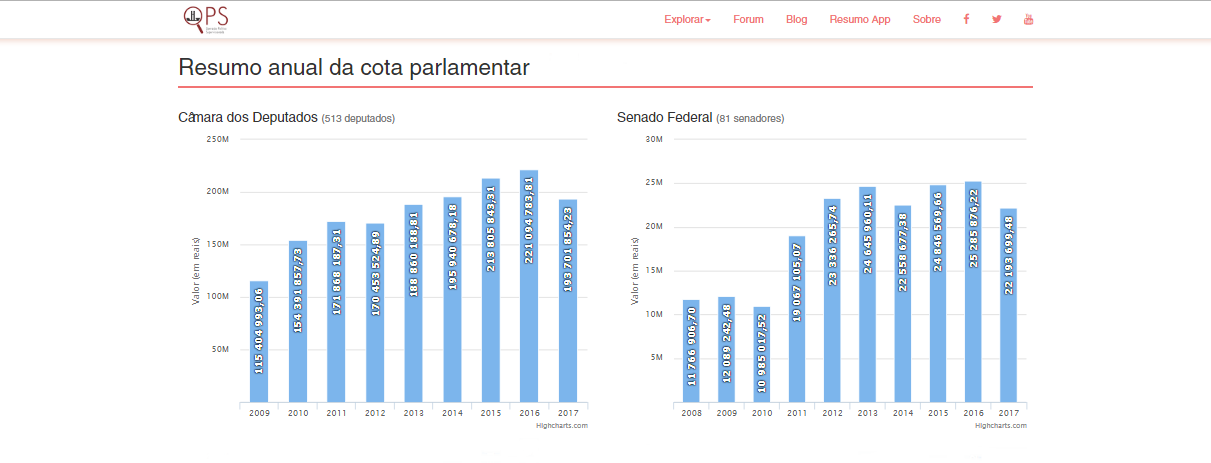Screen dimensions: 1211x463
Task: Open the Twitter icon link
Action: click(997, 19)
